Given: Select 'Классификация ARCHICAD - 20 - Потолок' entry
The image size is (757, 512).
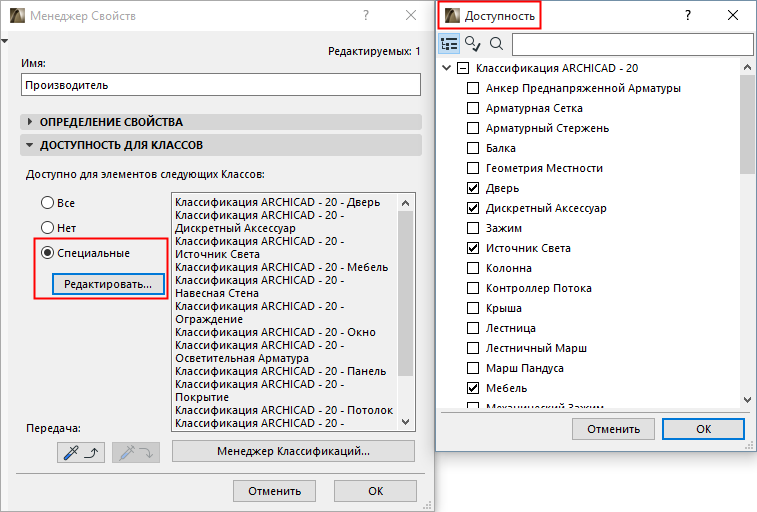Looking at the screenshot, I should [x=284, y=411].
